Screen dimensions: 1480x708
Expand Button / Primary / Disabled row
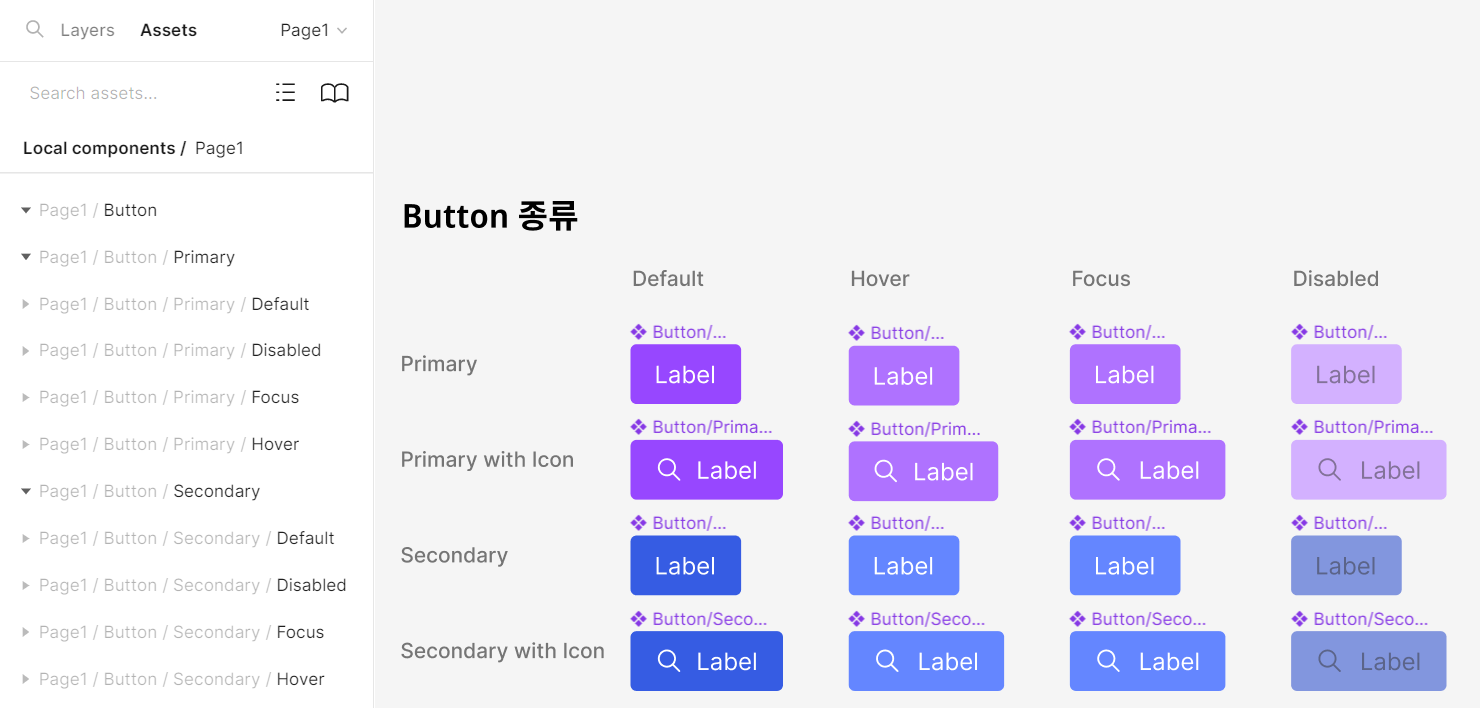tap(26, 350)
